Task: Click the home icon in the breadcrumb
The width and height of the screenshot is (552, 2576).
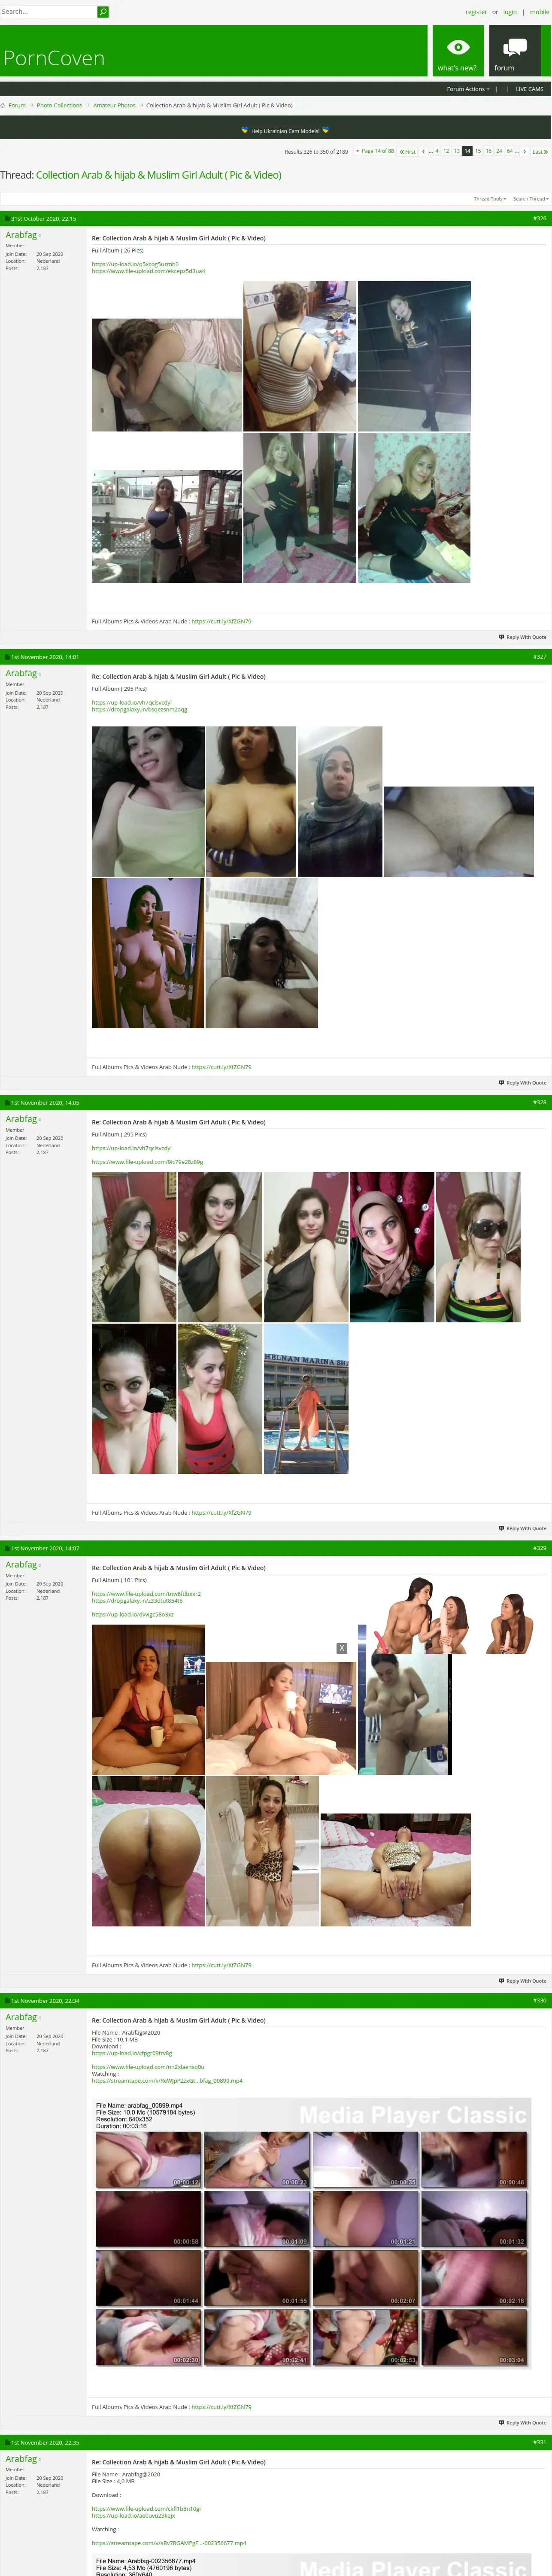Action: coord(3,105)
